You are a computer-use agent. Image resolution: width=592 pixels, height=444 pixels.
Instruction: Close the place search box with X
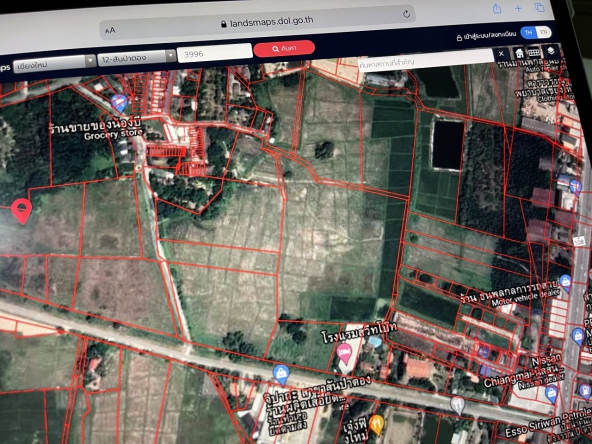coord(501,54)
